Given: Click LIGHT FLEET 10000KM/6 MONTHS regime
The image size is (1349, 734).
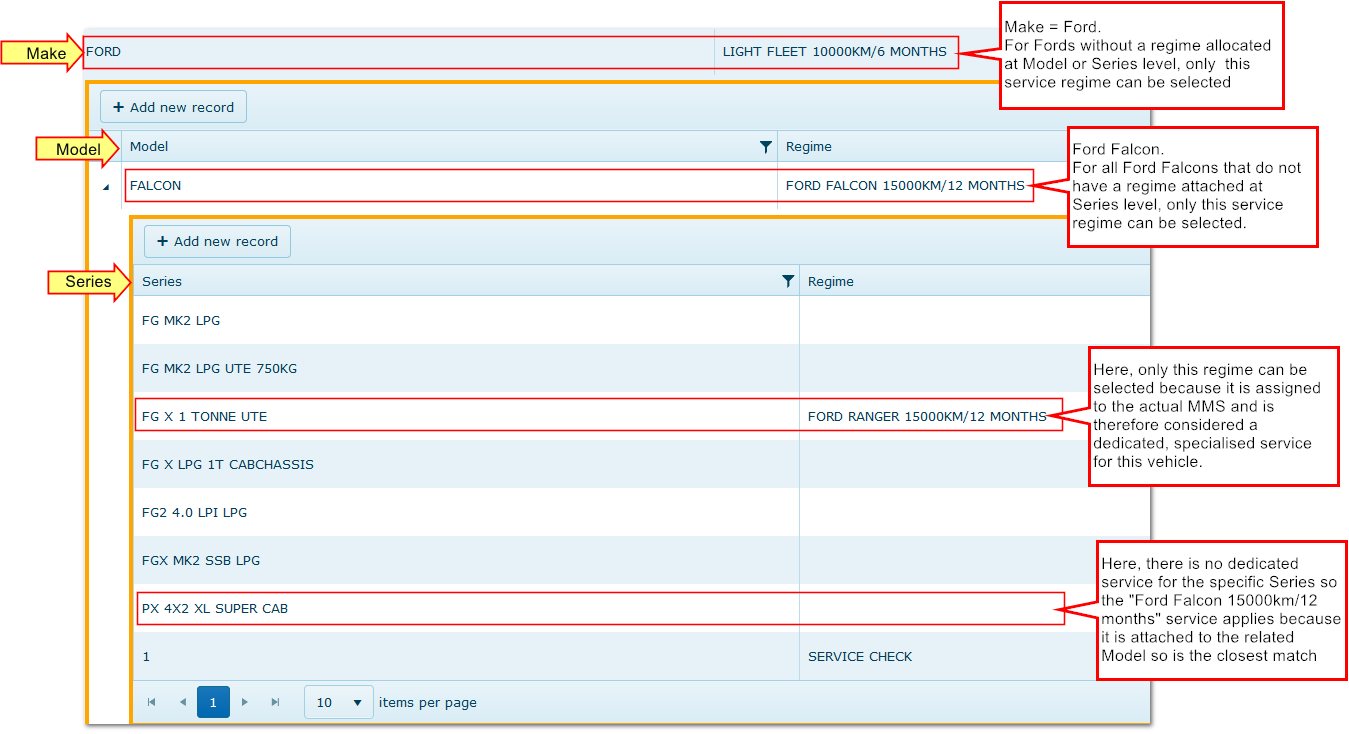Looking at the screenshot, I should click(835, 51).
